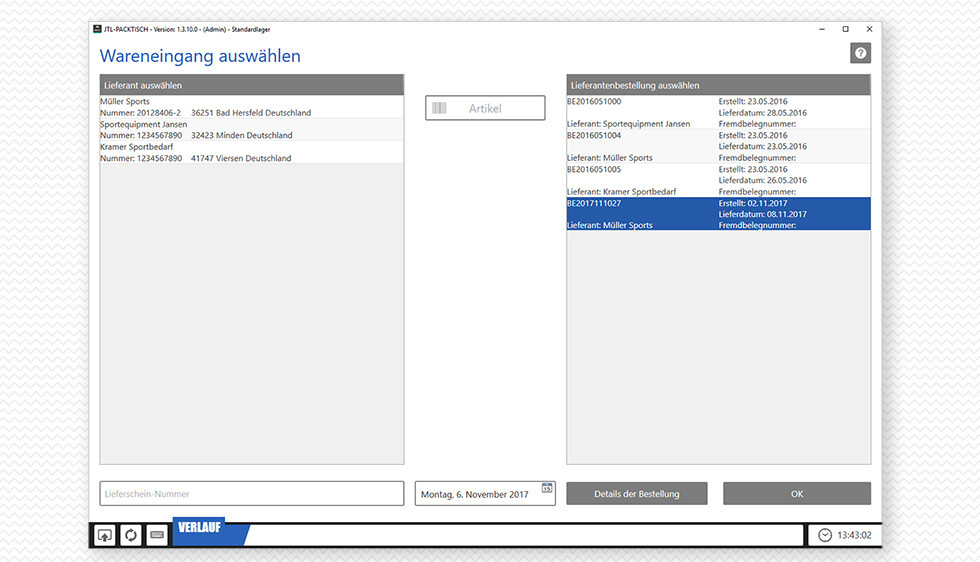This screenshot has height=562, width=980.
Task: Confirm with the OK button
Action: 797,493
